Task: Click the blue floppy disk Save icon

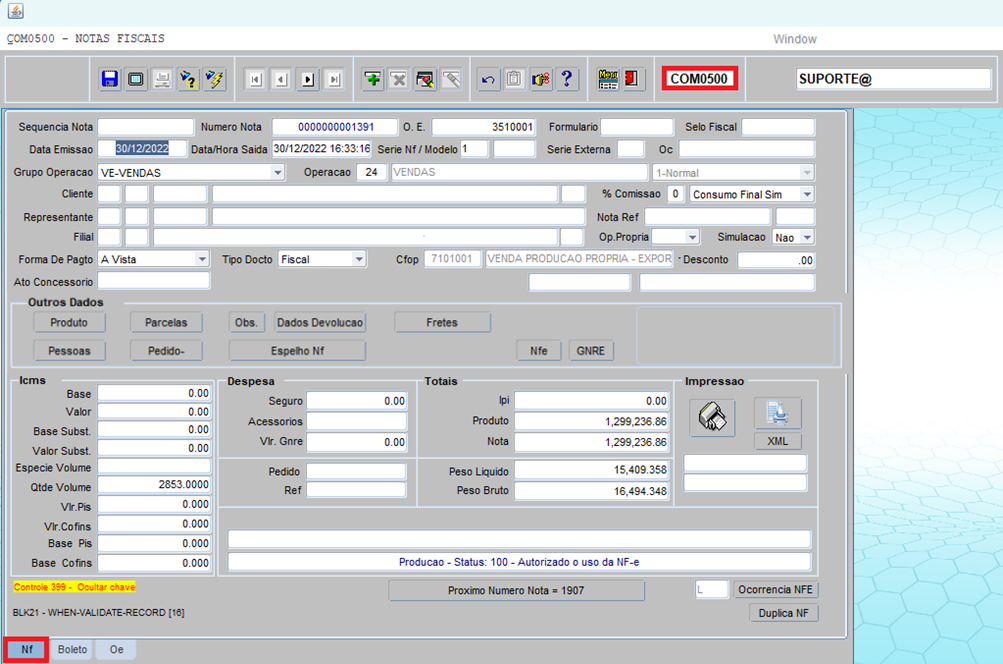Action: coord(110,79)
